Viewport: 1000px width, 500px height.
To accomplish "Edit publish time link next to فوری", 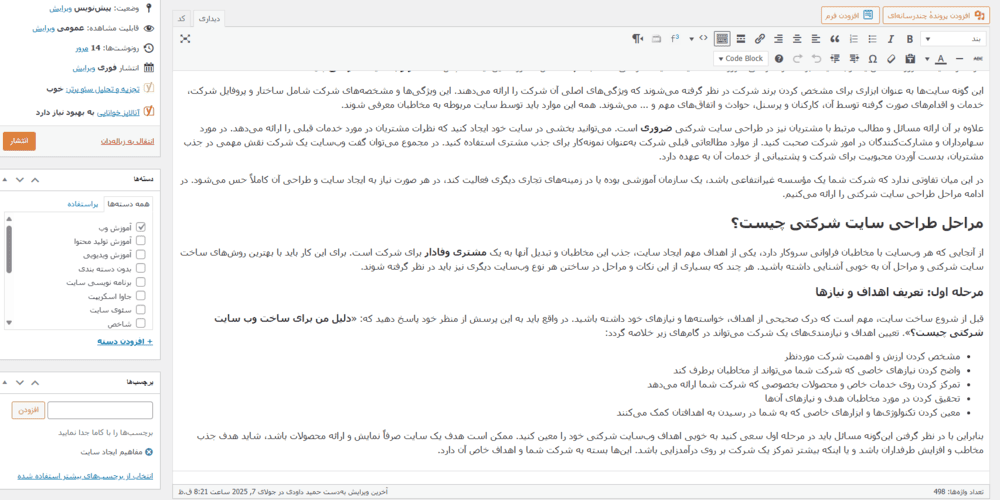I will pos(84,68).
